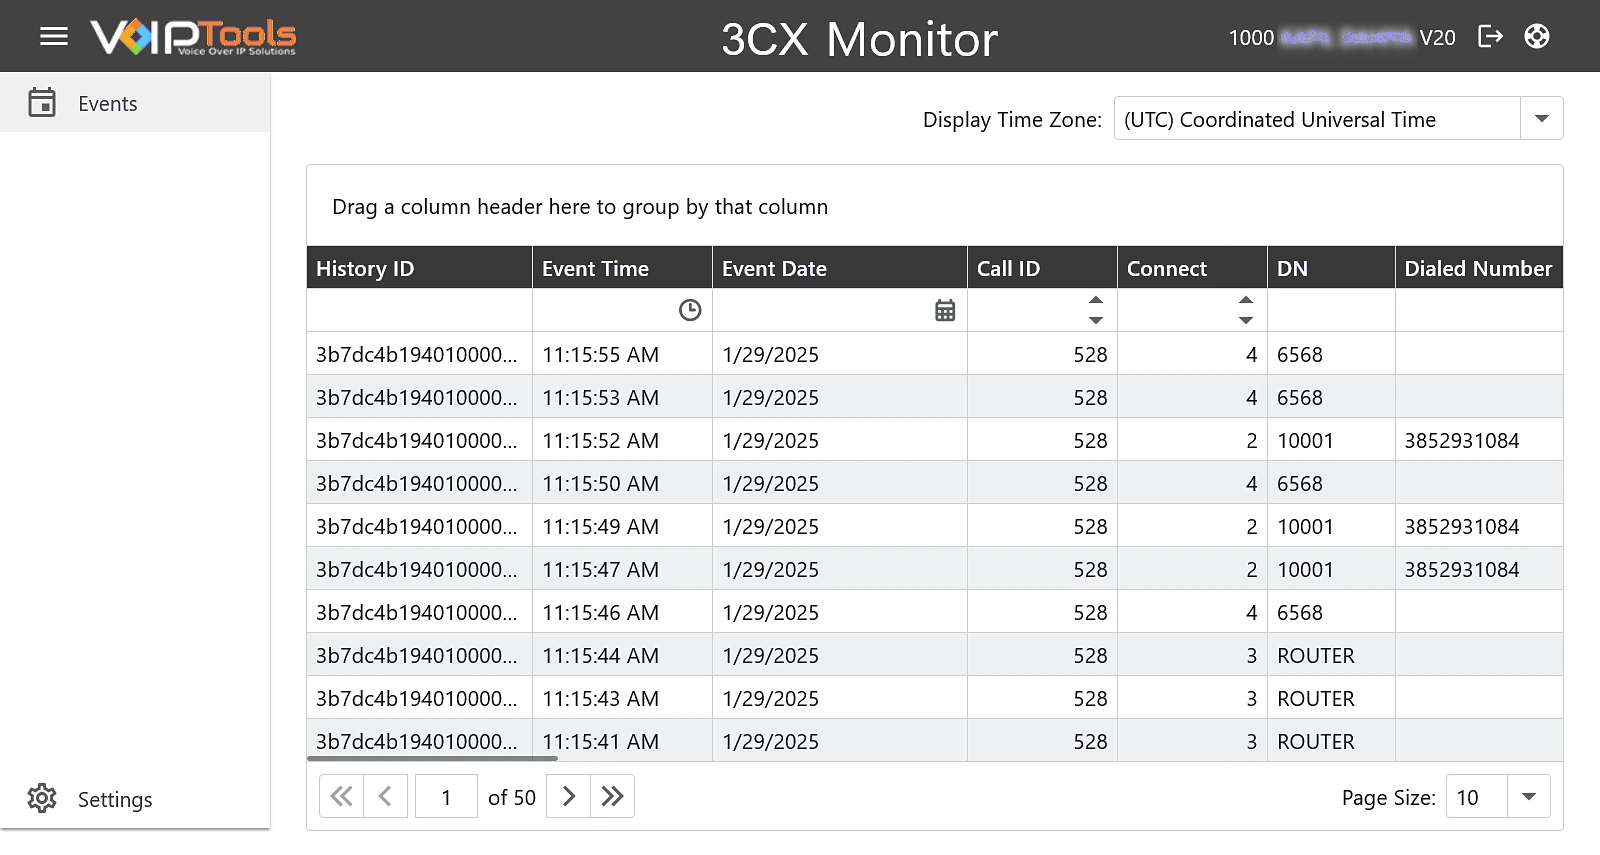Open the hamburger navigation menu

tap(54, 37)
